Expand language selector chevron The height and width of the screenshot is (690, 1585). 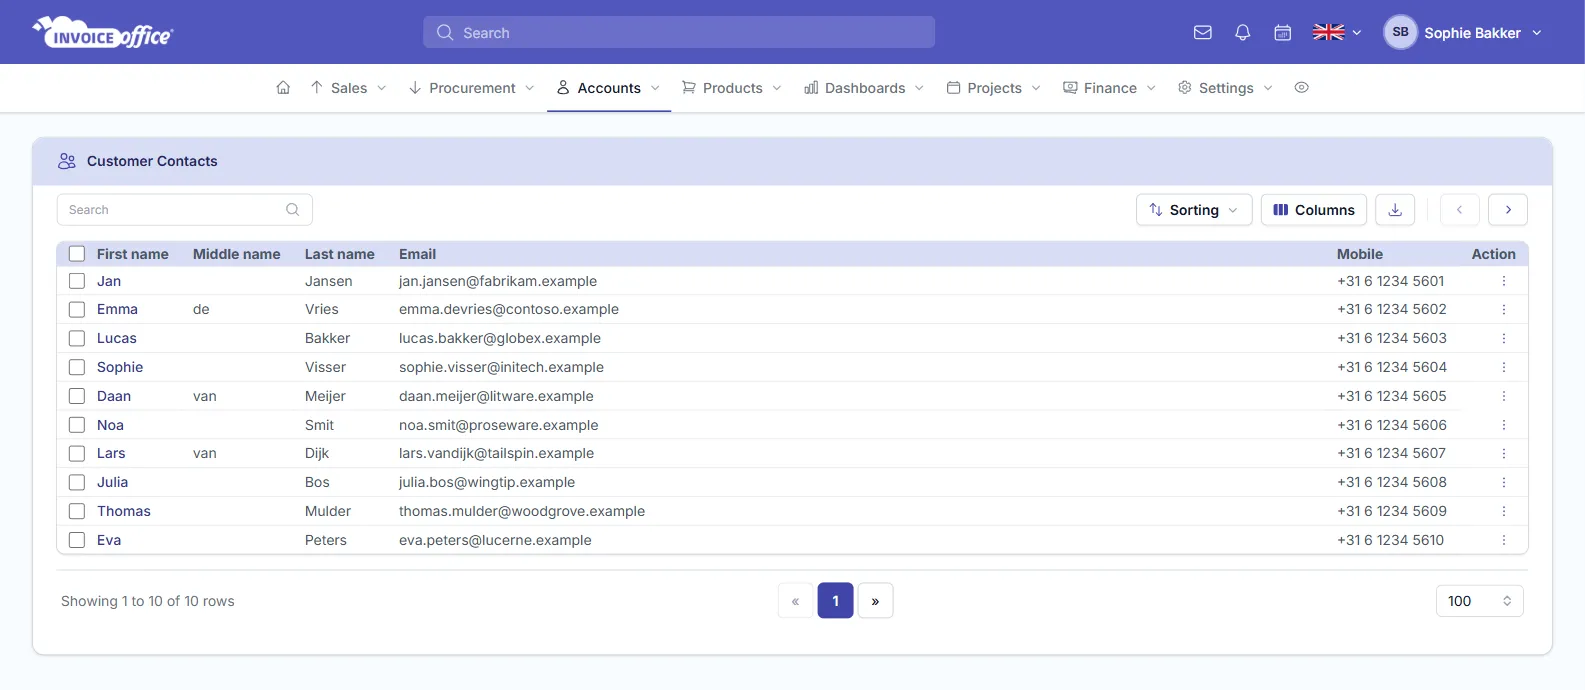pos(1357,33)
